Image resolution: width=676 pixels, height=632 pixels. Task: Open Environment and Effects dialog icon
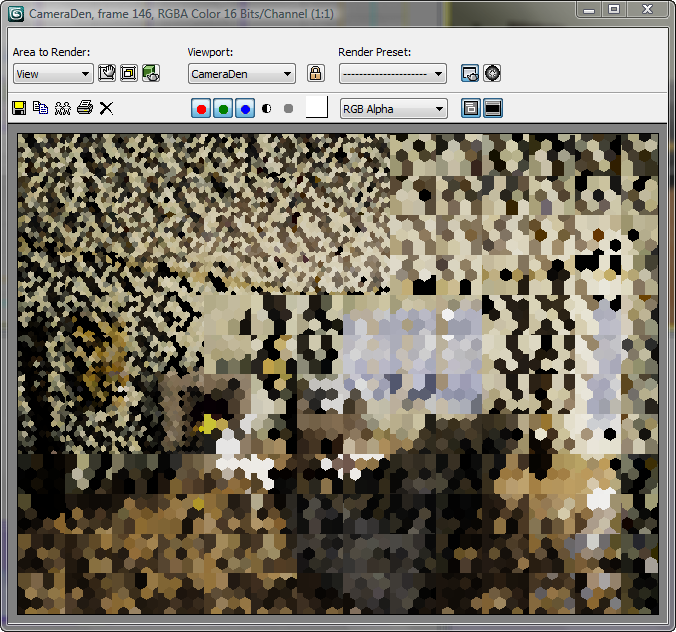[x=492, y=73]
